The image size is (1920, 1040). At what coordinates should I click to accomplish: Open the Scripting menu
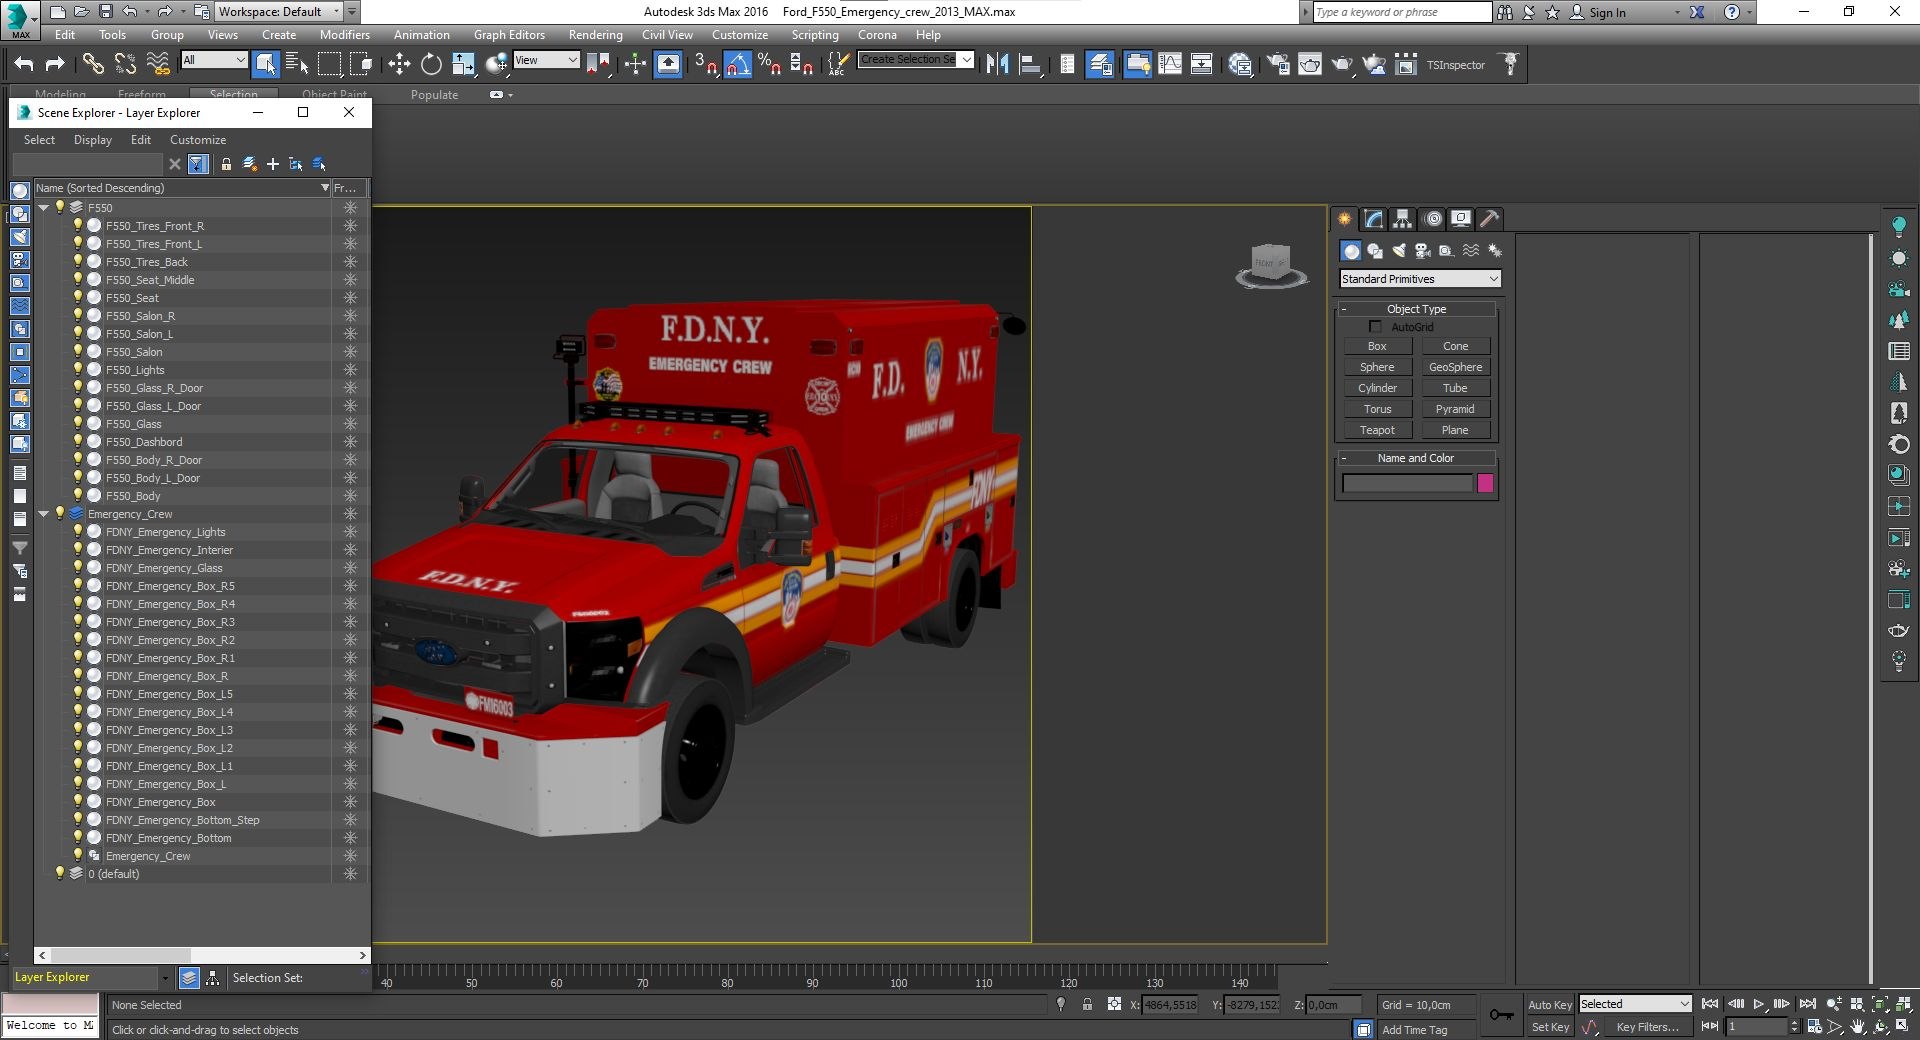[x=815, y=35]
